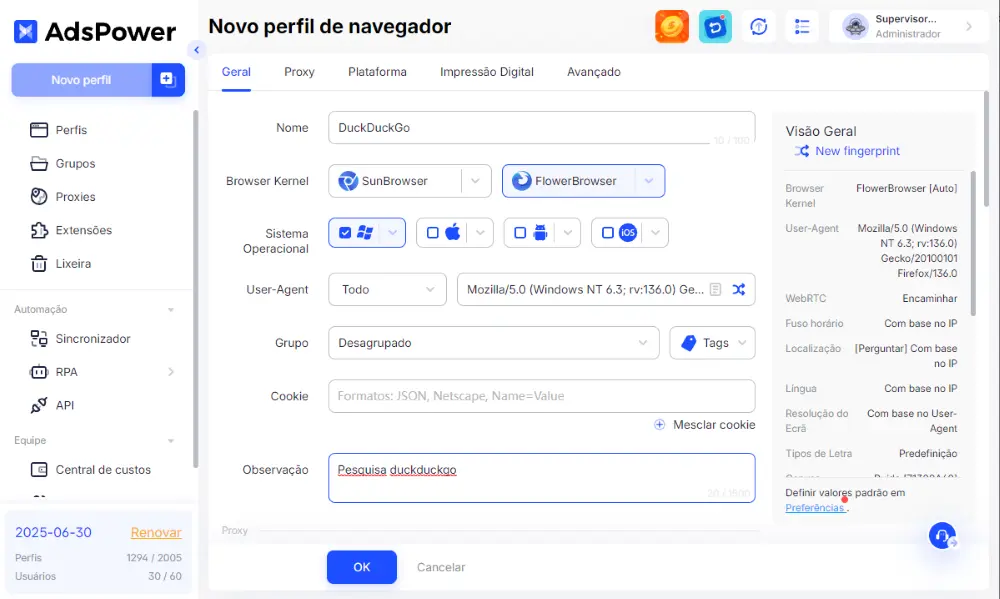Image resolution: width=1000 pixels, height=599 pixels.
Task: Open API plug icon entry
Action: point(39,405)
